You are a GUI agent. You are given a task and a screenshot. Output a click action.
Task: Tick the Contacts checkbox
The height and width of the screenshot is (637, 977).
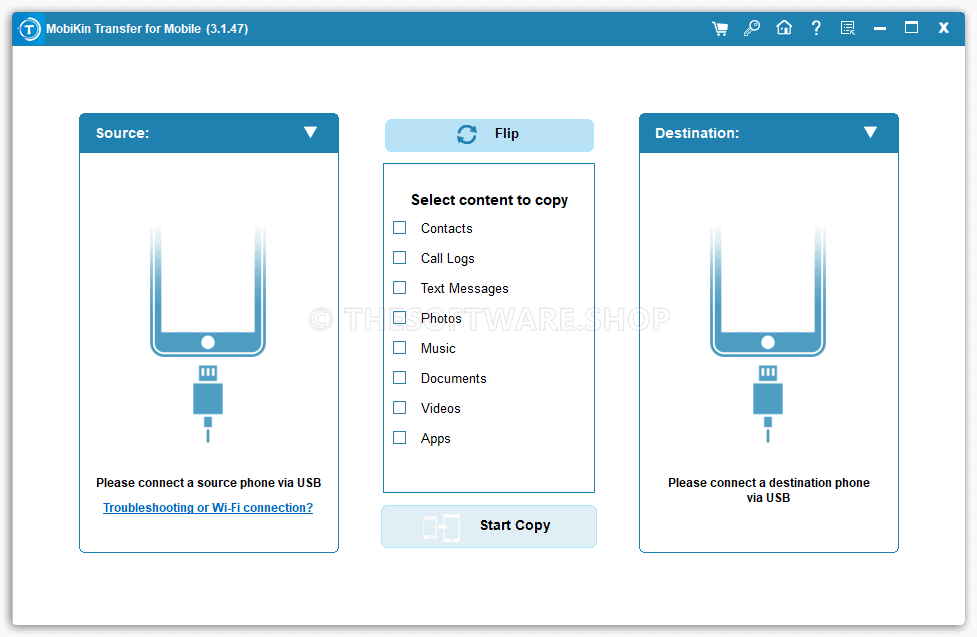click(x=399, y=228)
